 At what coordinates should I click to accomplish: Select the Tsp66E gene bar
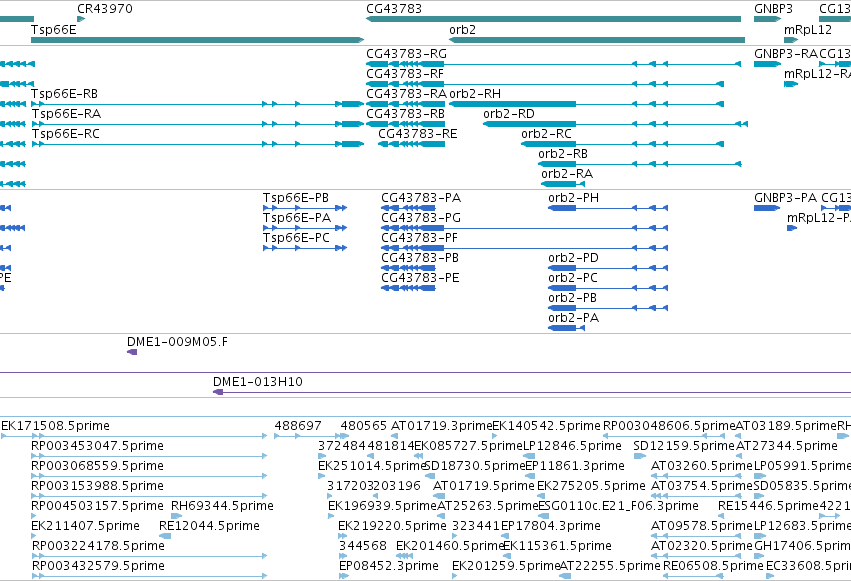[197, 40]
